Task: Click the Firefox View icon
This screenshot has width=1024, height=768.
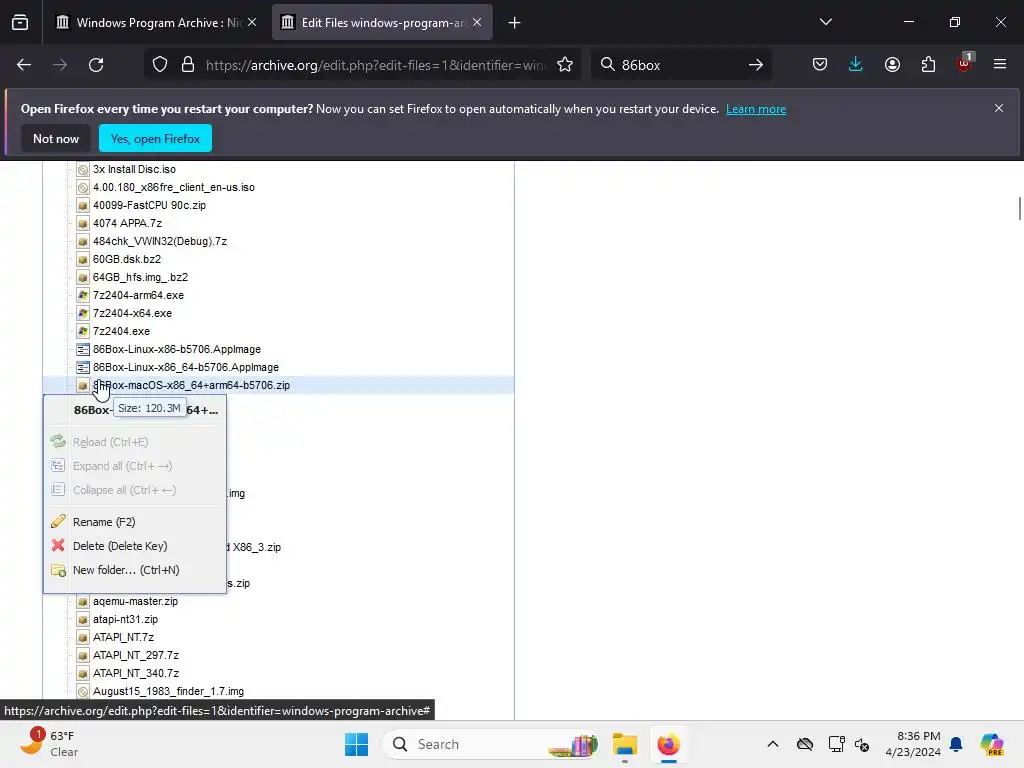Action: pyautogui.click(x=20, y=23)
